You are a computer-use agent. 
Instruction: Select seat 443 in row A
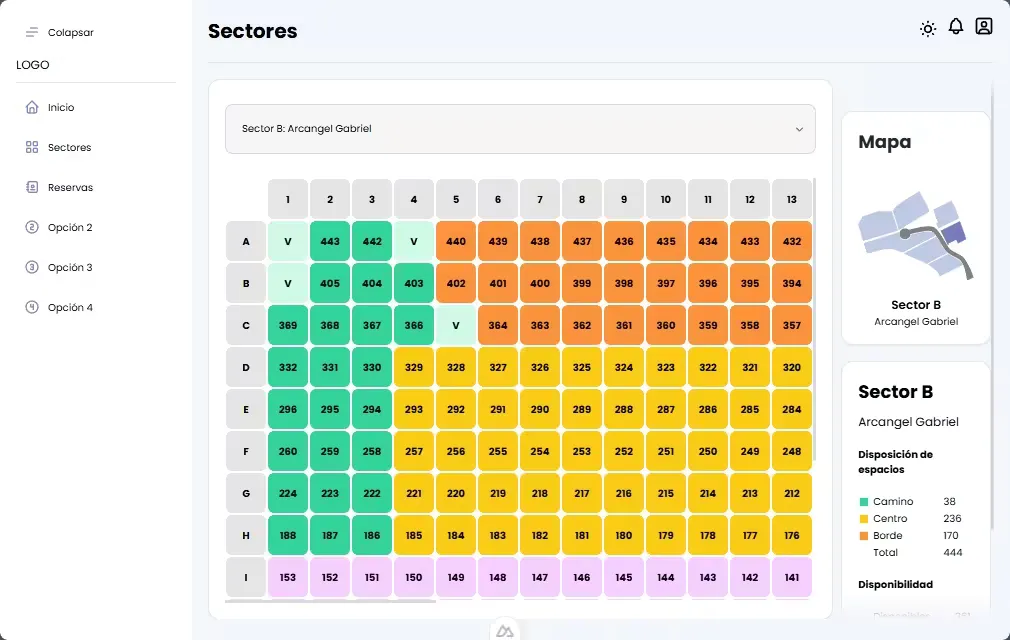pyautogui.click(x=330, y=241)
